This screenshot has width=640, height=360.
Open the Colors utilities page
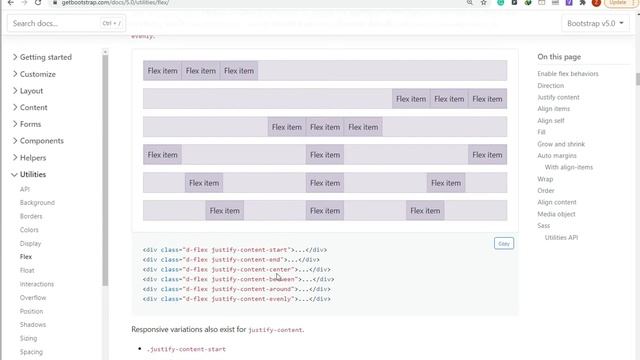pyautogui.click(x=29, y=230)
